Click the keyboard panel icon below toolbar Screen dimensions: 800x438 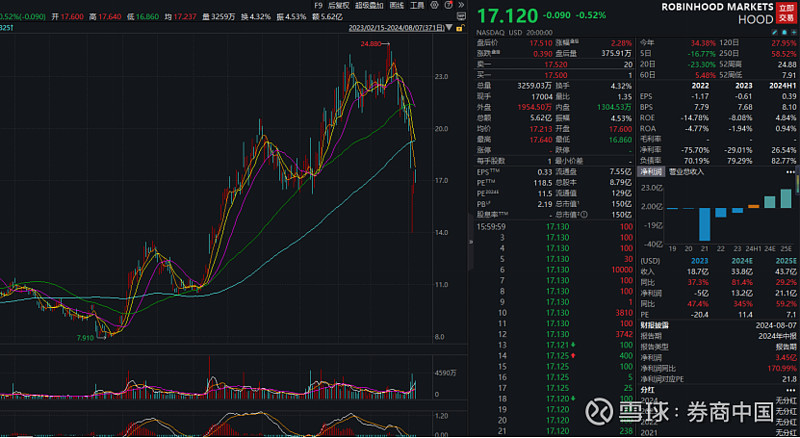pos(461,16)
